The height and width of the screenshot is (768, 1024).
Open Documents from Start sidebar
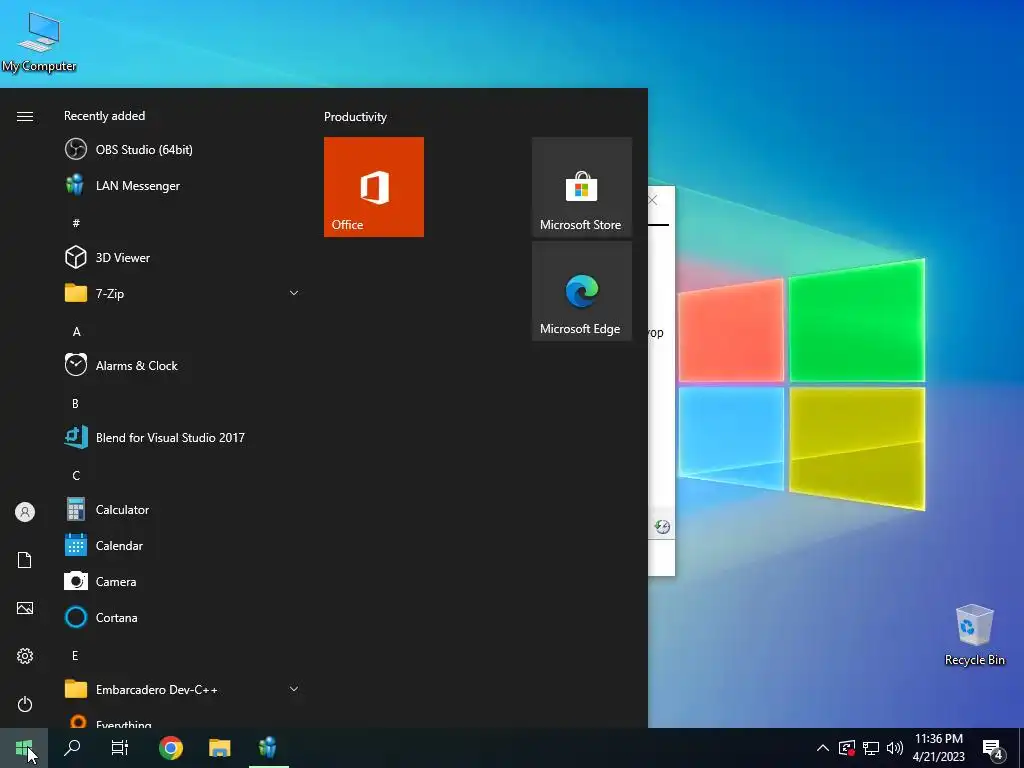[x=25, y=560]
